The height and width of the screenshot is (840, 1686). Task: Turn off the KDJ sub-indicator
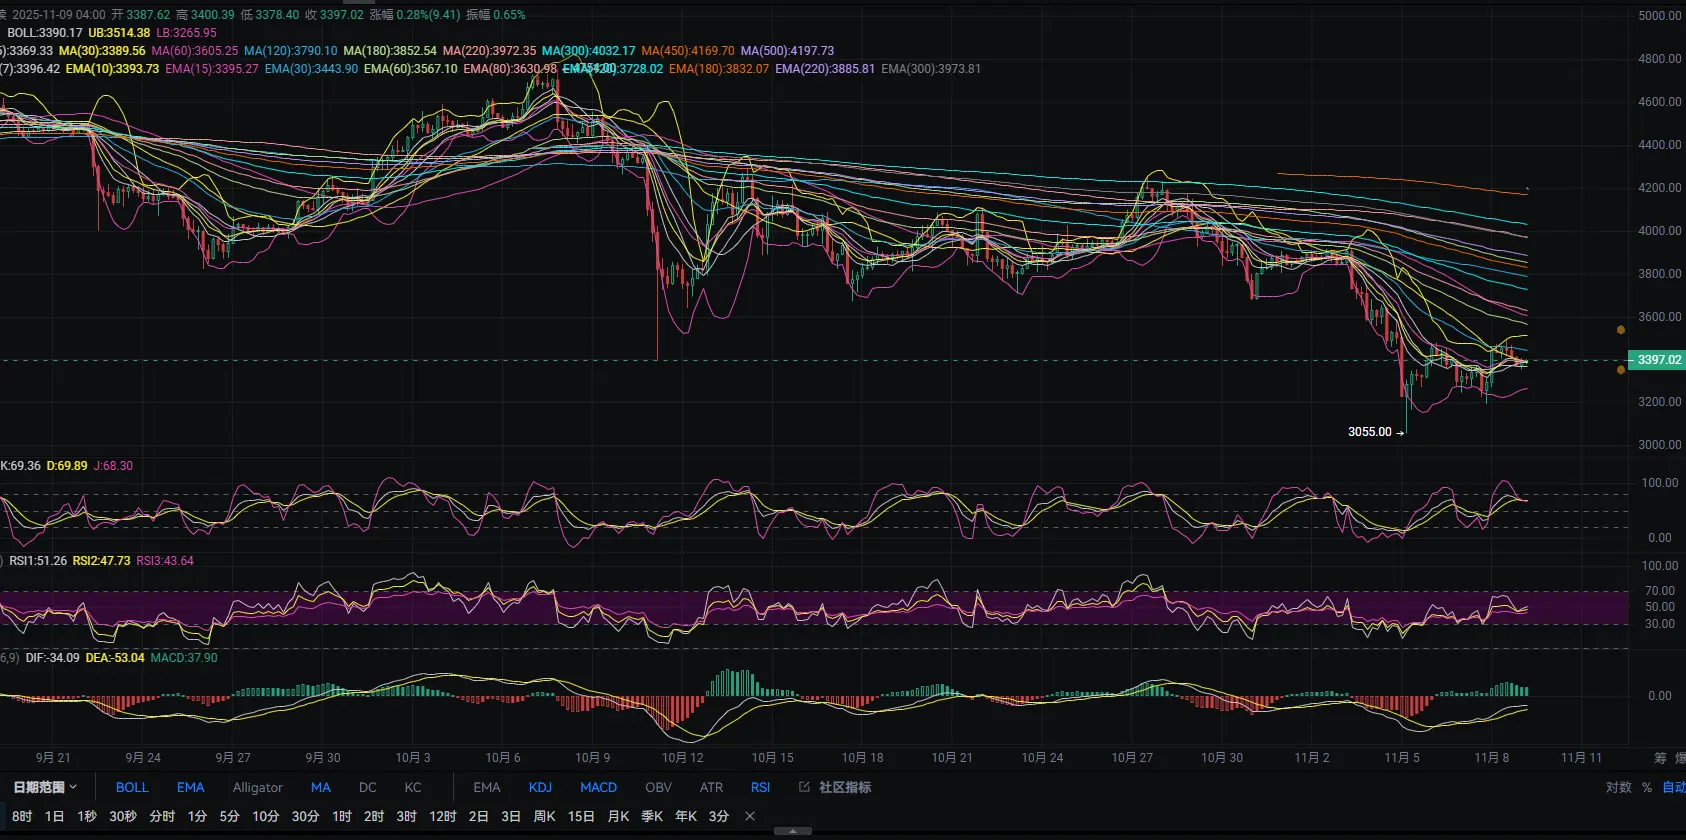(540, 787)
